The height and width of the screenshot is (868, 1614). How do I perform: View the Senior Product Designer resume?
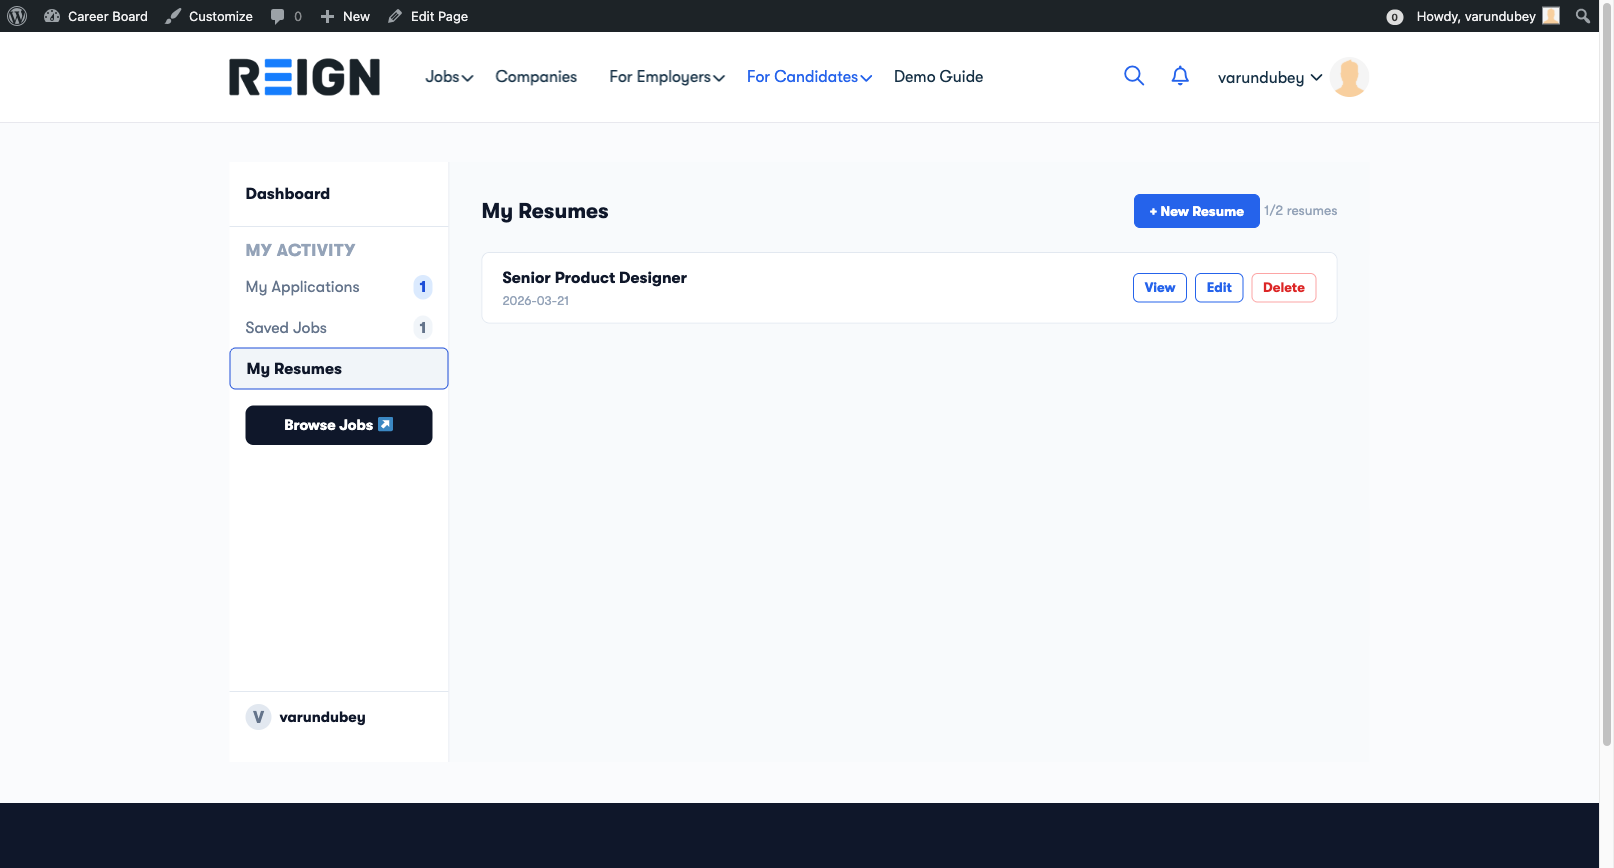[1159, 288]
